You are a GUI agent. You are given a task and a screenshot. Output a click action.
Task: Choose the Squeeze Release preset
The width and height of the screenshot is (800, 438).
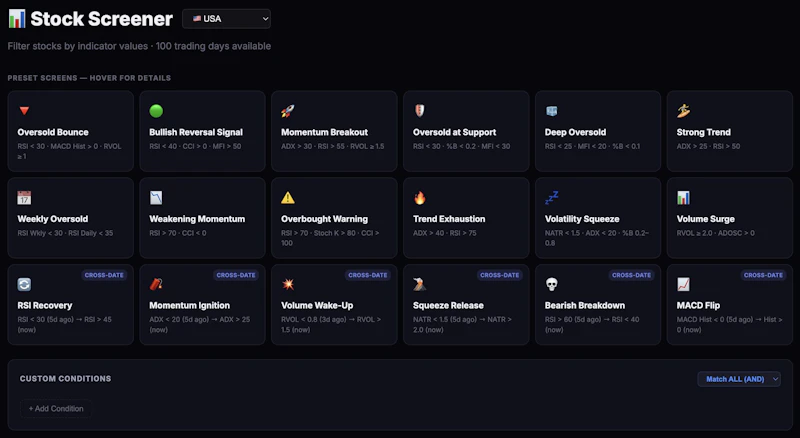[466, 305]
